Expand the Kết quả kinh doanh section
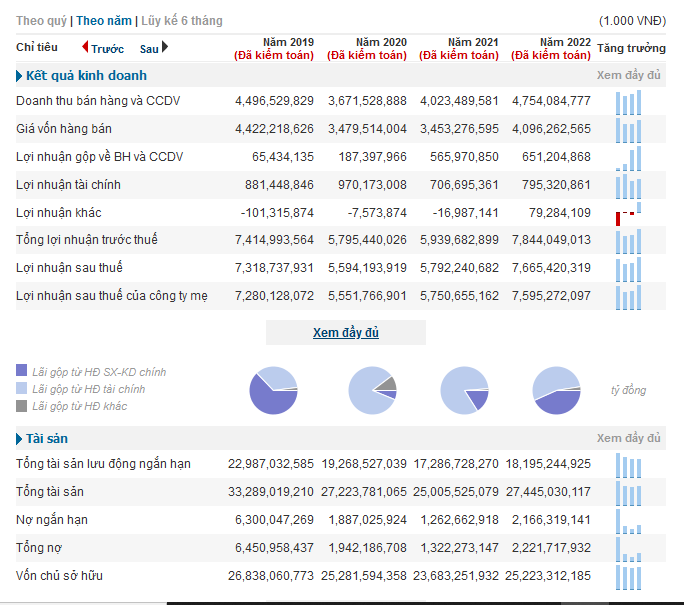Image resolution: width=684 pixels, height=605 pixels. click(x=19, y=76)
